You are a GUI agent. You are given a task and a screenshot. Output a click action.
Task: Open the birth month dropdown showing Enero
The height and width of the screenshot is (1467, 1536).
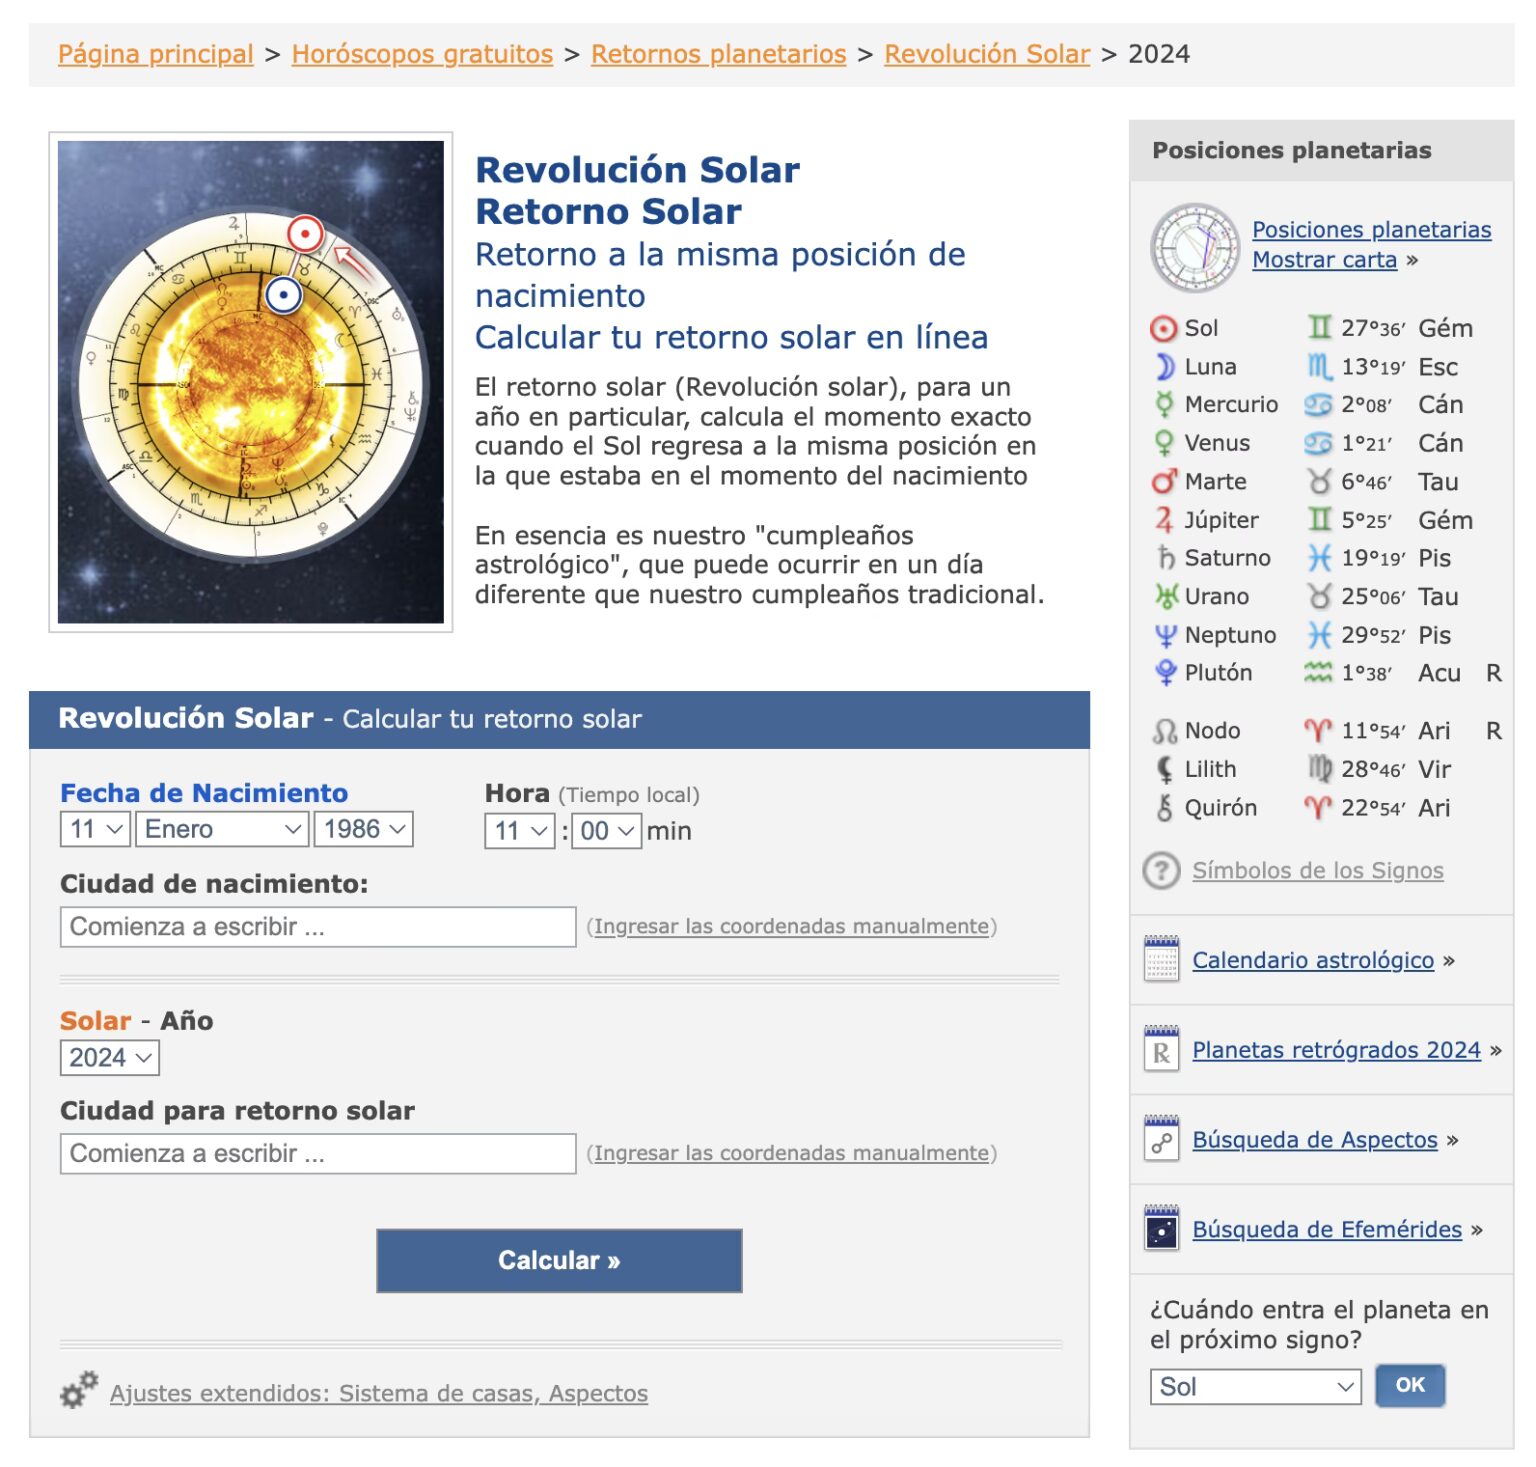pos(222,829)
